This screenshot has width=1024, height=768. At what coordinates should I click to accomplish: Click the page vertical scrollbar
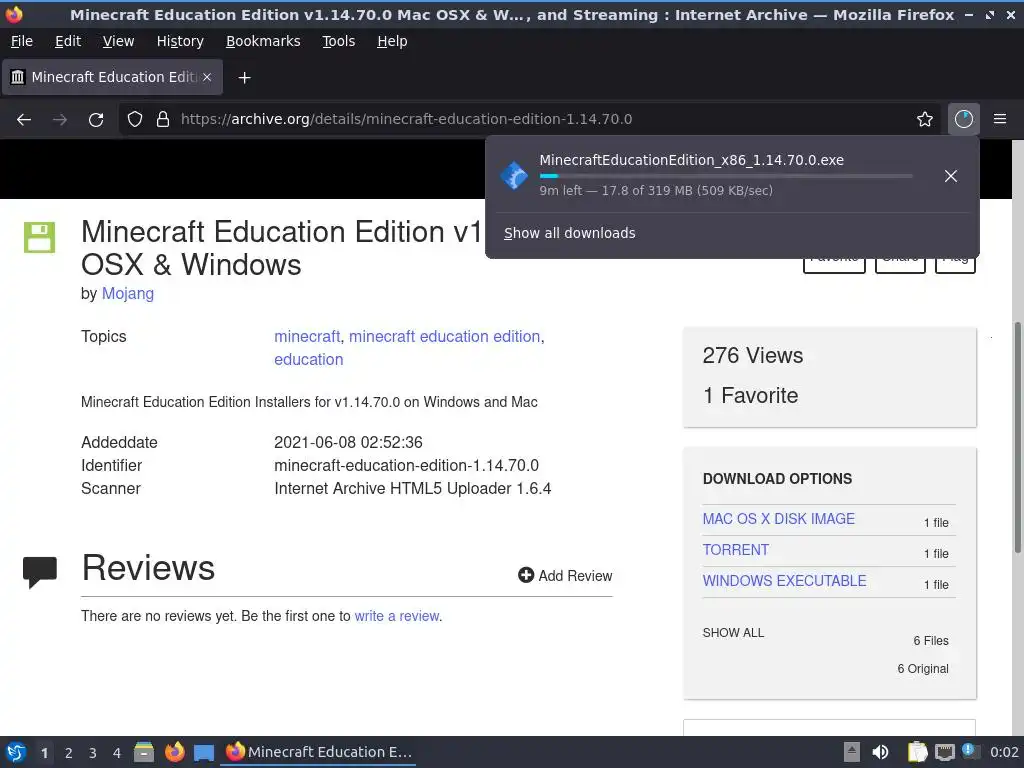pos(1017,436)
